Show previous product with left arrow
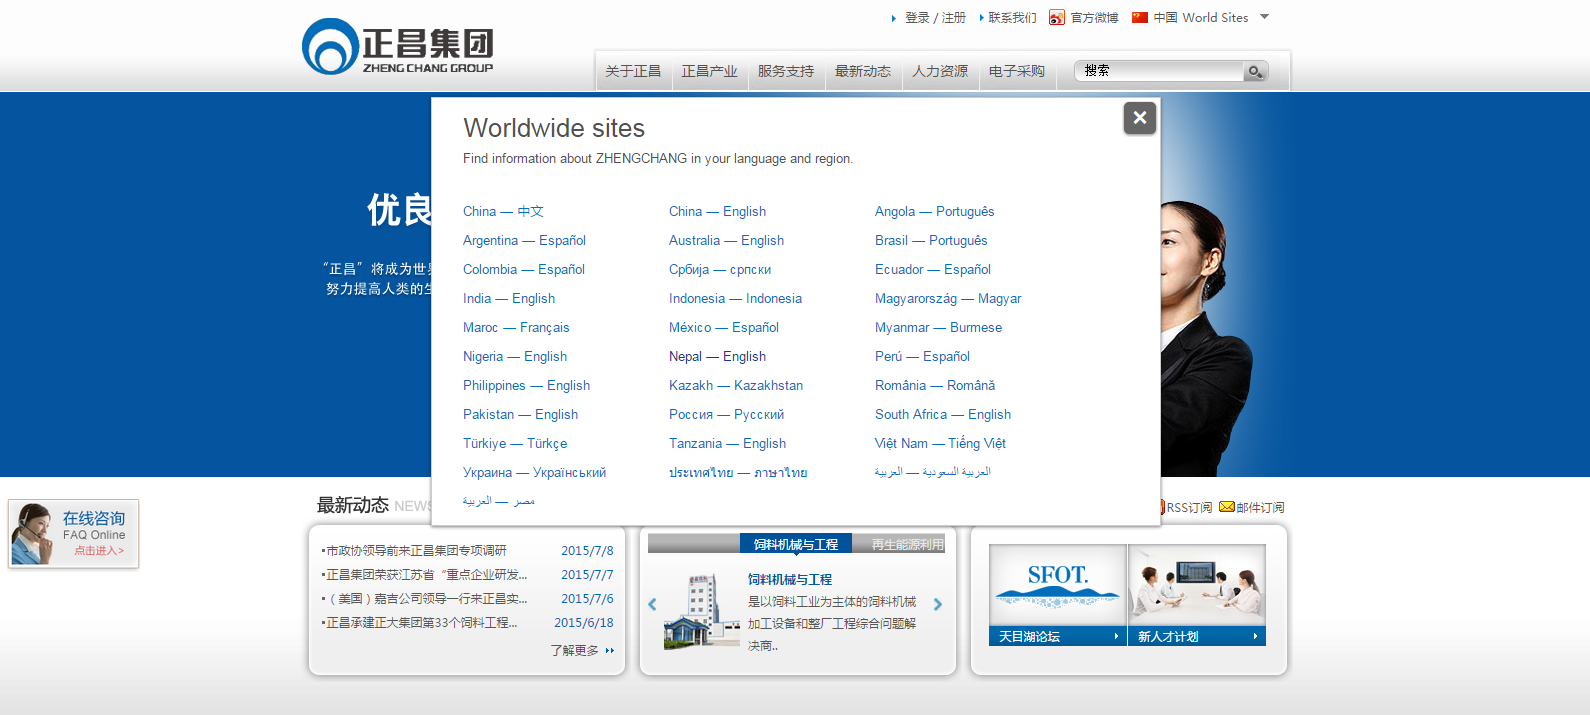Screen dimensions: 1590x715 click(652, 604)
